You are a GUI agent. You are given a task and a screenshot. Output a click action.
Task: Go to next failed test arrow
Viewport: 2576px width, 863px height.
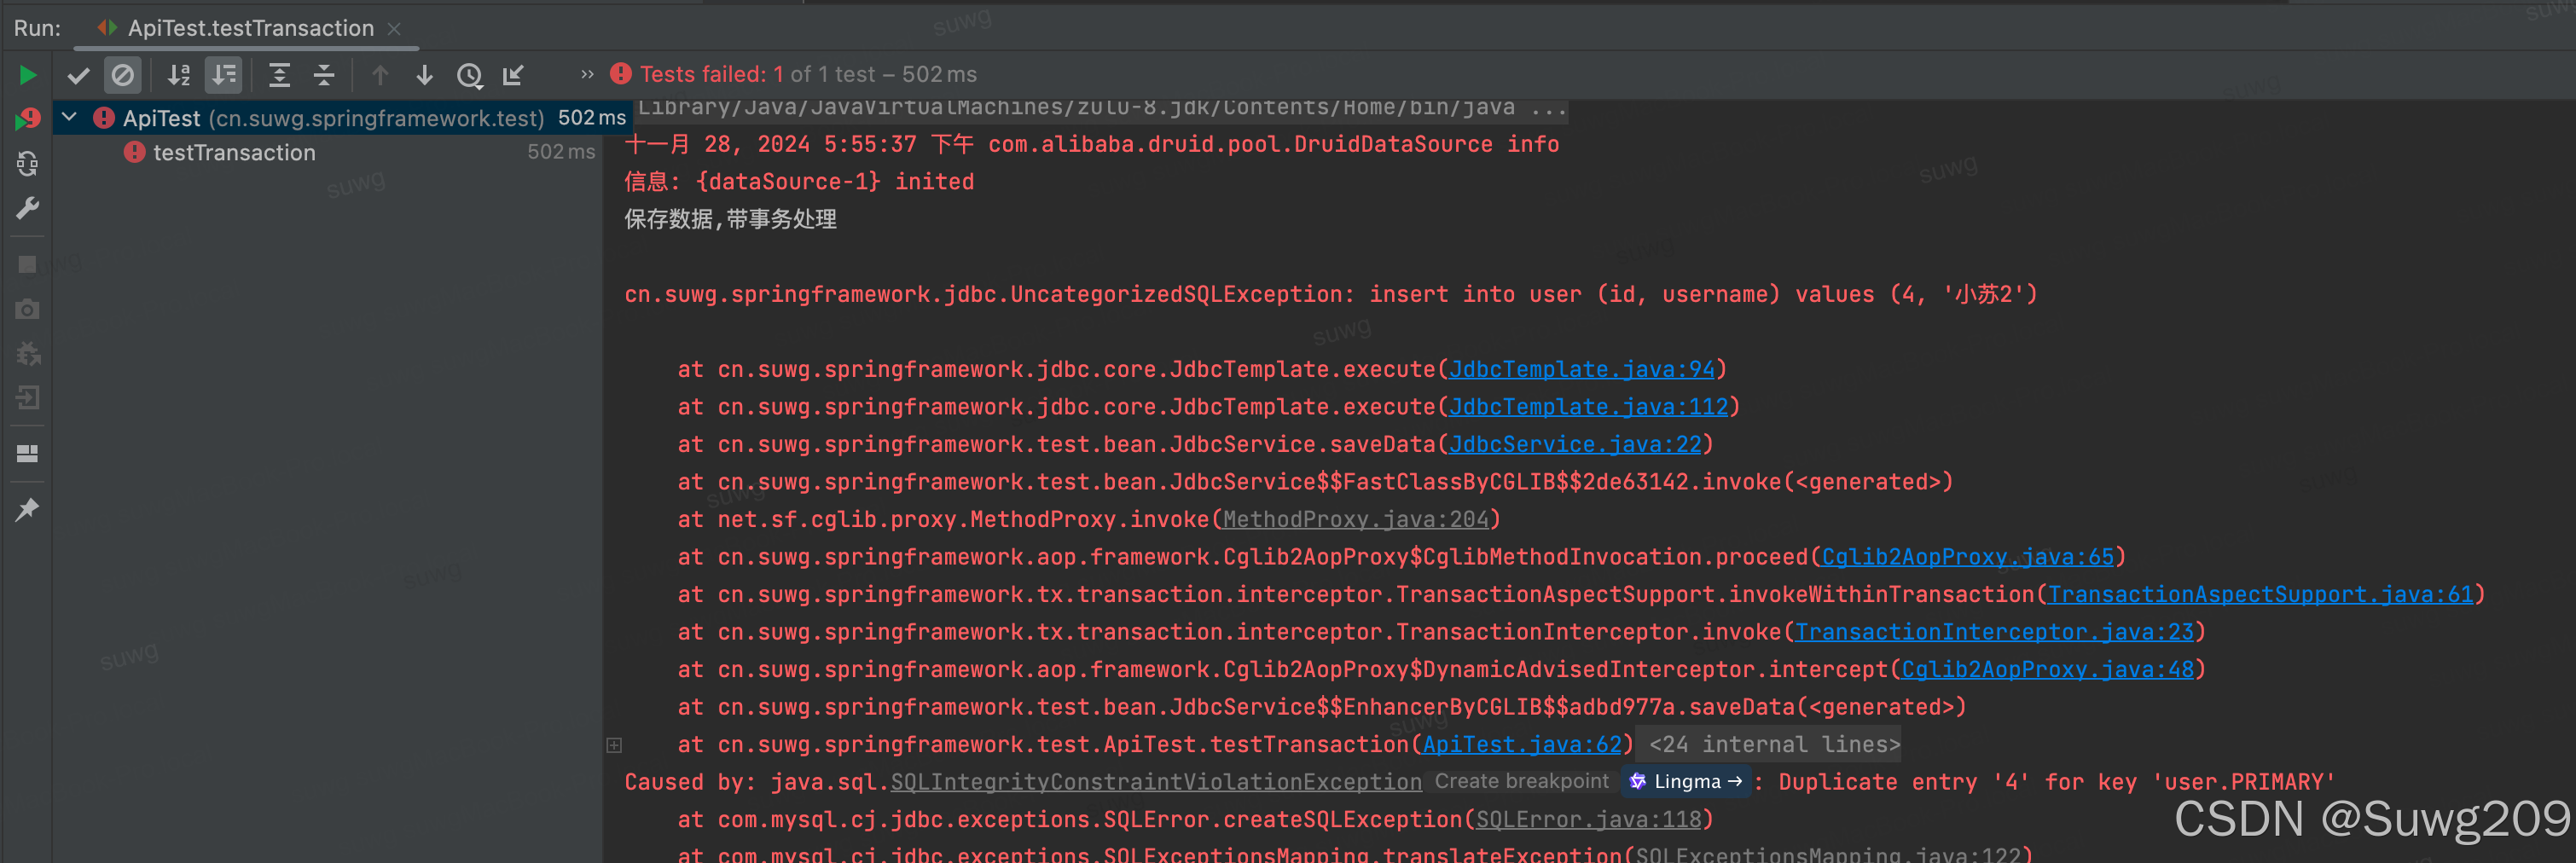(x=424, y=75)
